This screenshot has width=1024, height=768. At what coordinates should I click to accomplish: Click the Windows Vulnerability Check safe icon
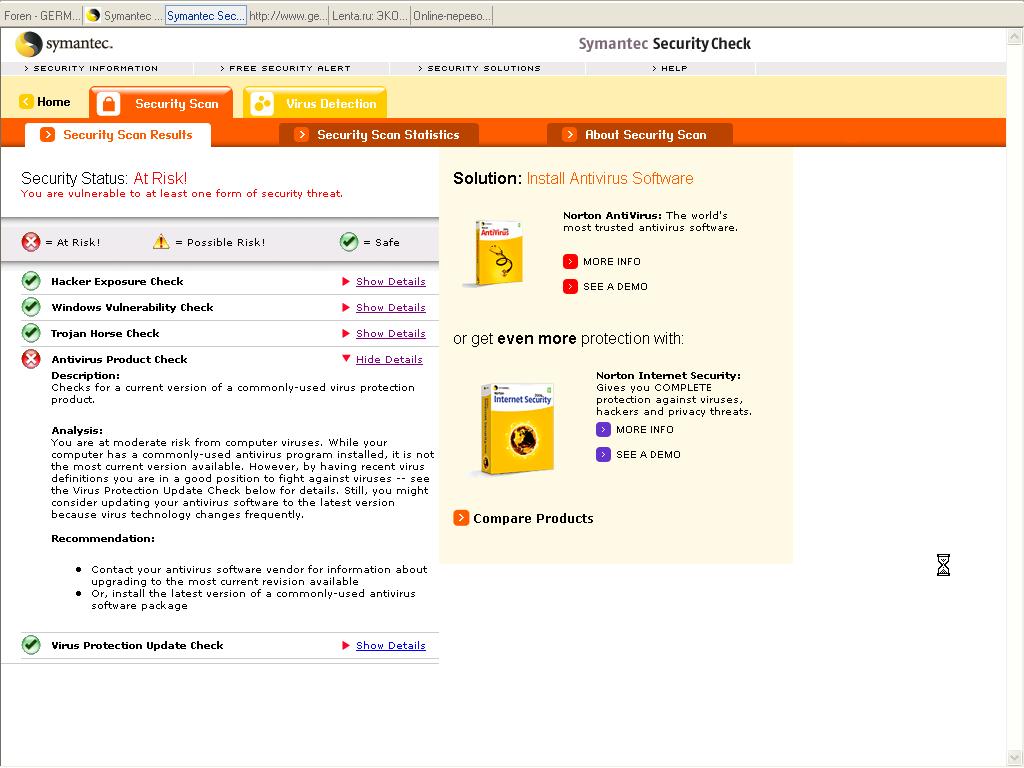(31, 307)
